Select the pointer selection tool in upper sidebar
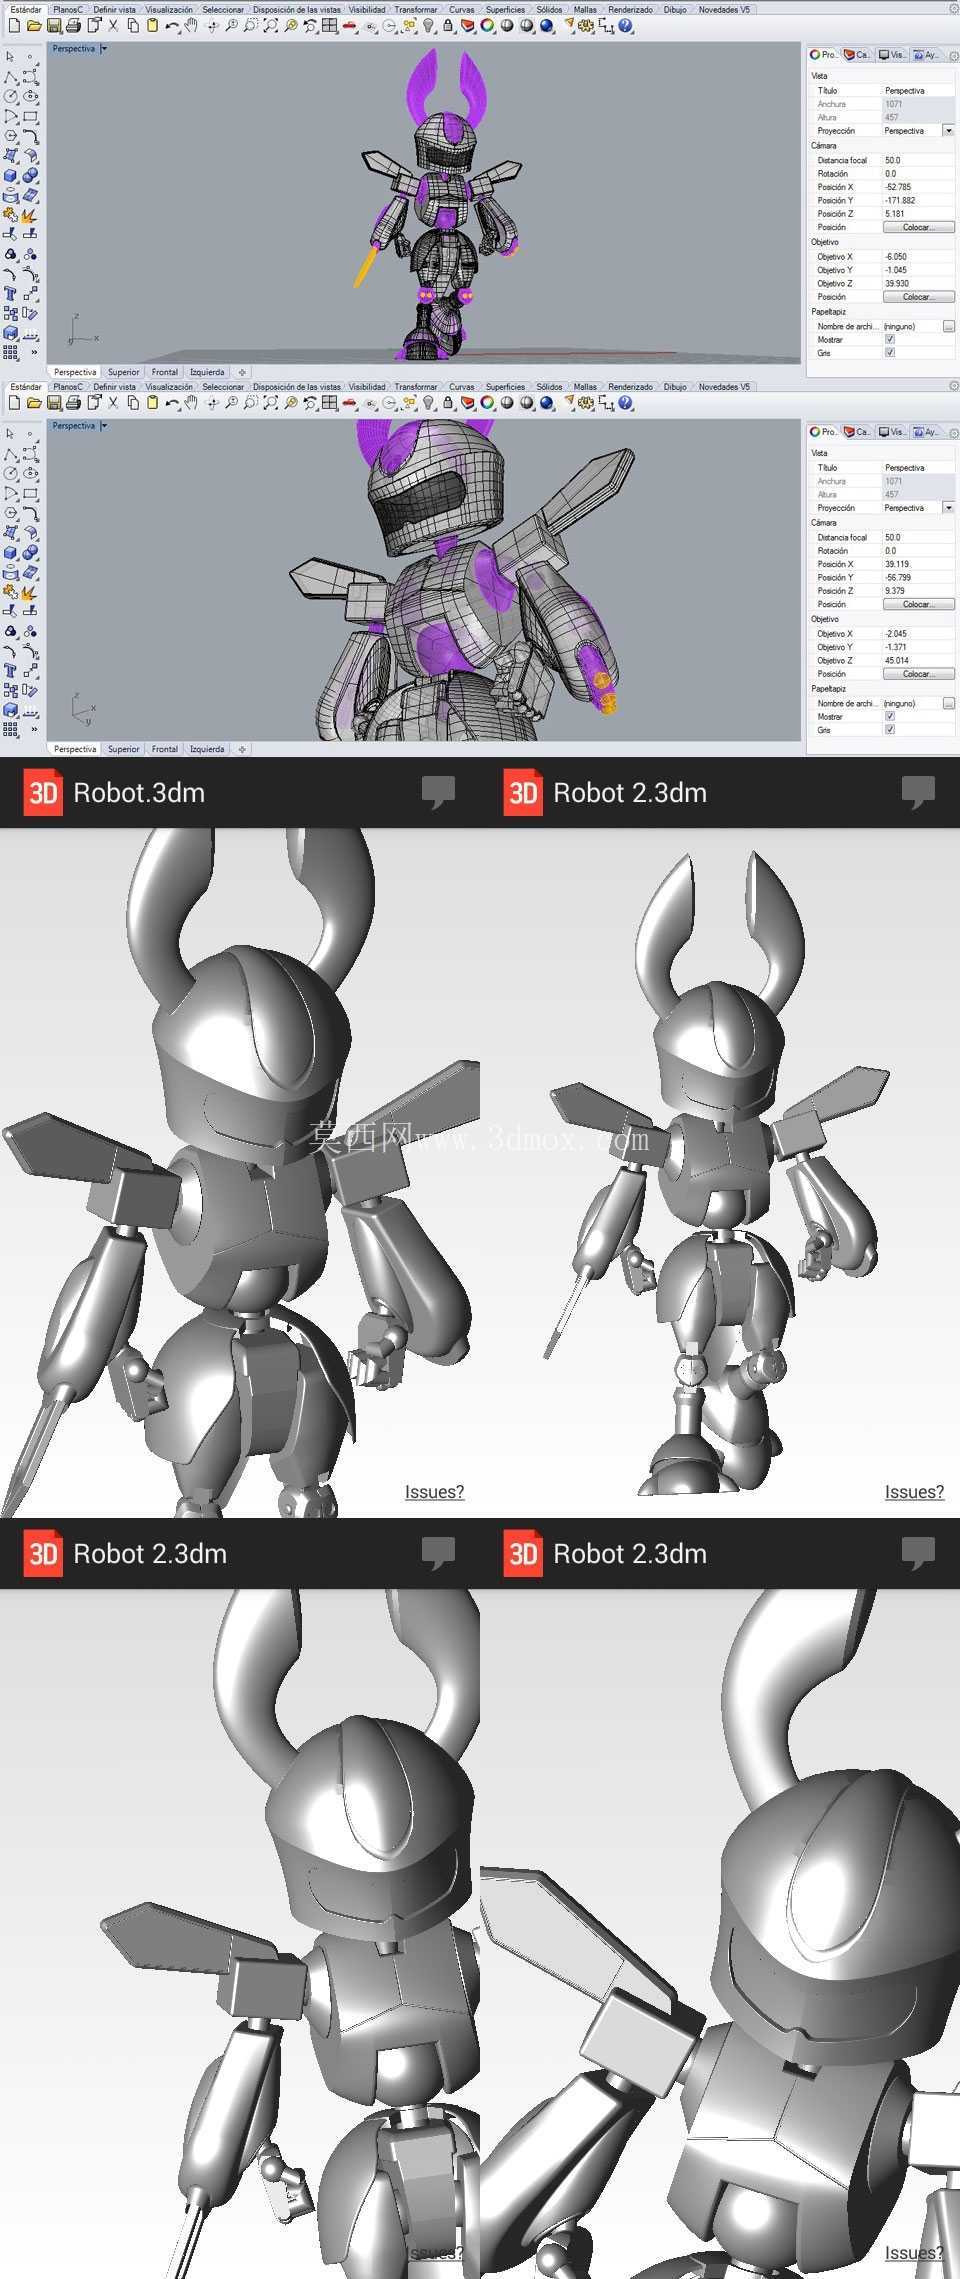The image size is (960, 2279). click(x=10, y=57)
